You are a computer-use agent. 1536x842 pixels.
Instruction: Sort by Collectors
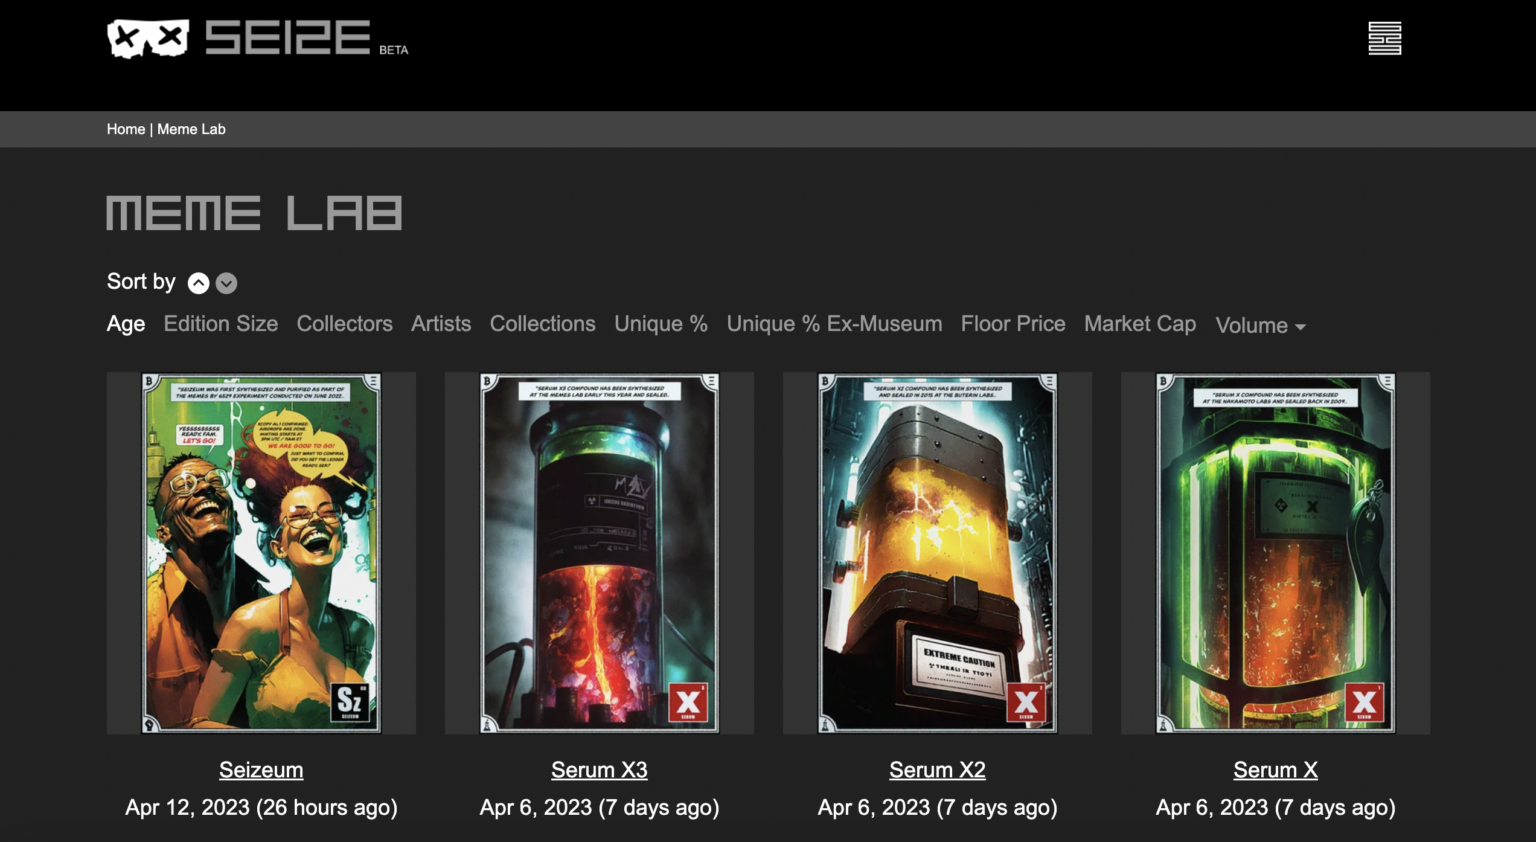coord(344,324)
